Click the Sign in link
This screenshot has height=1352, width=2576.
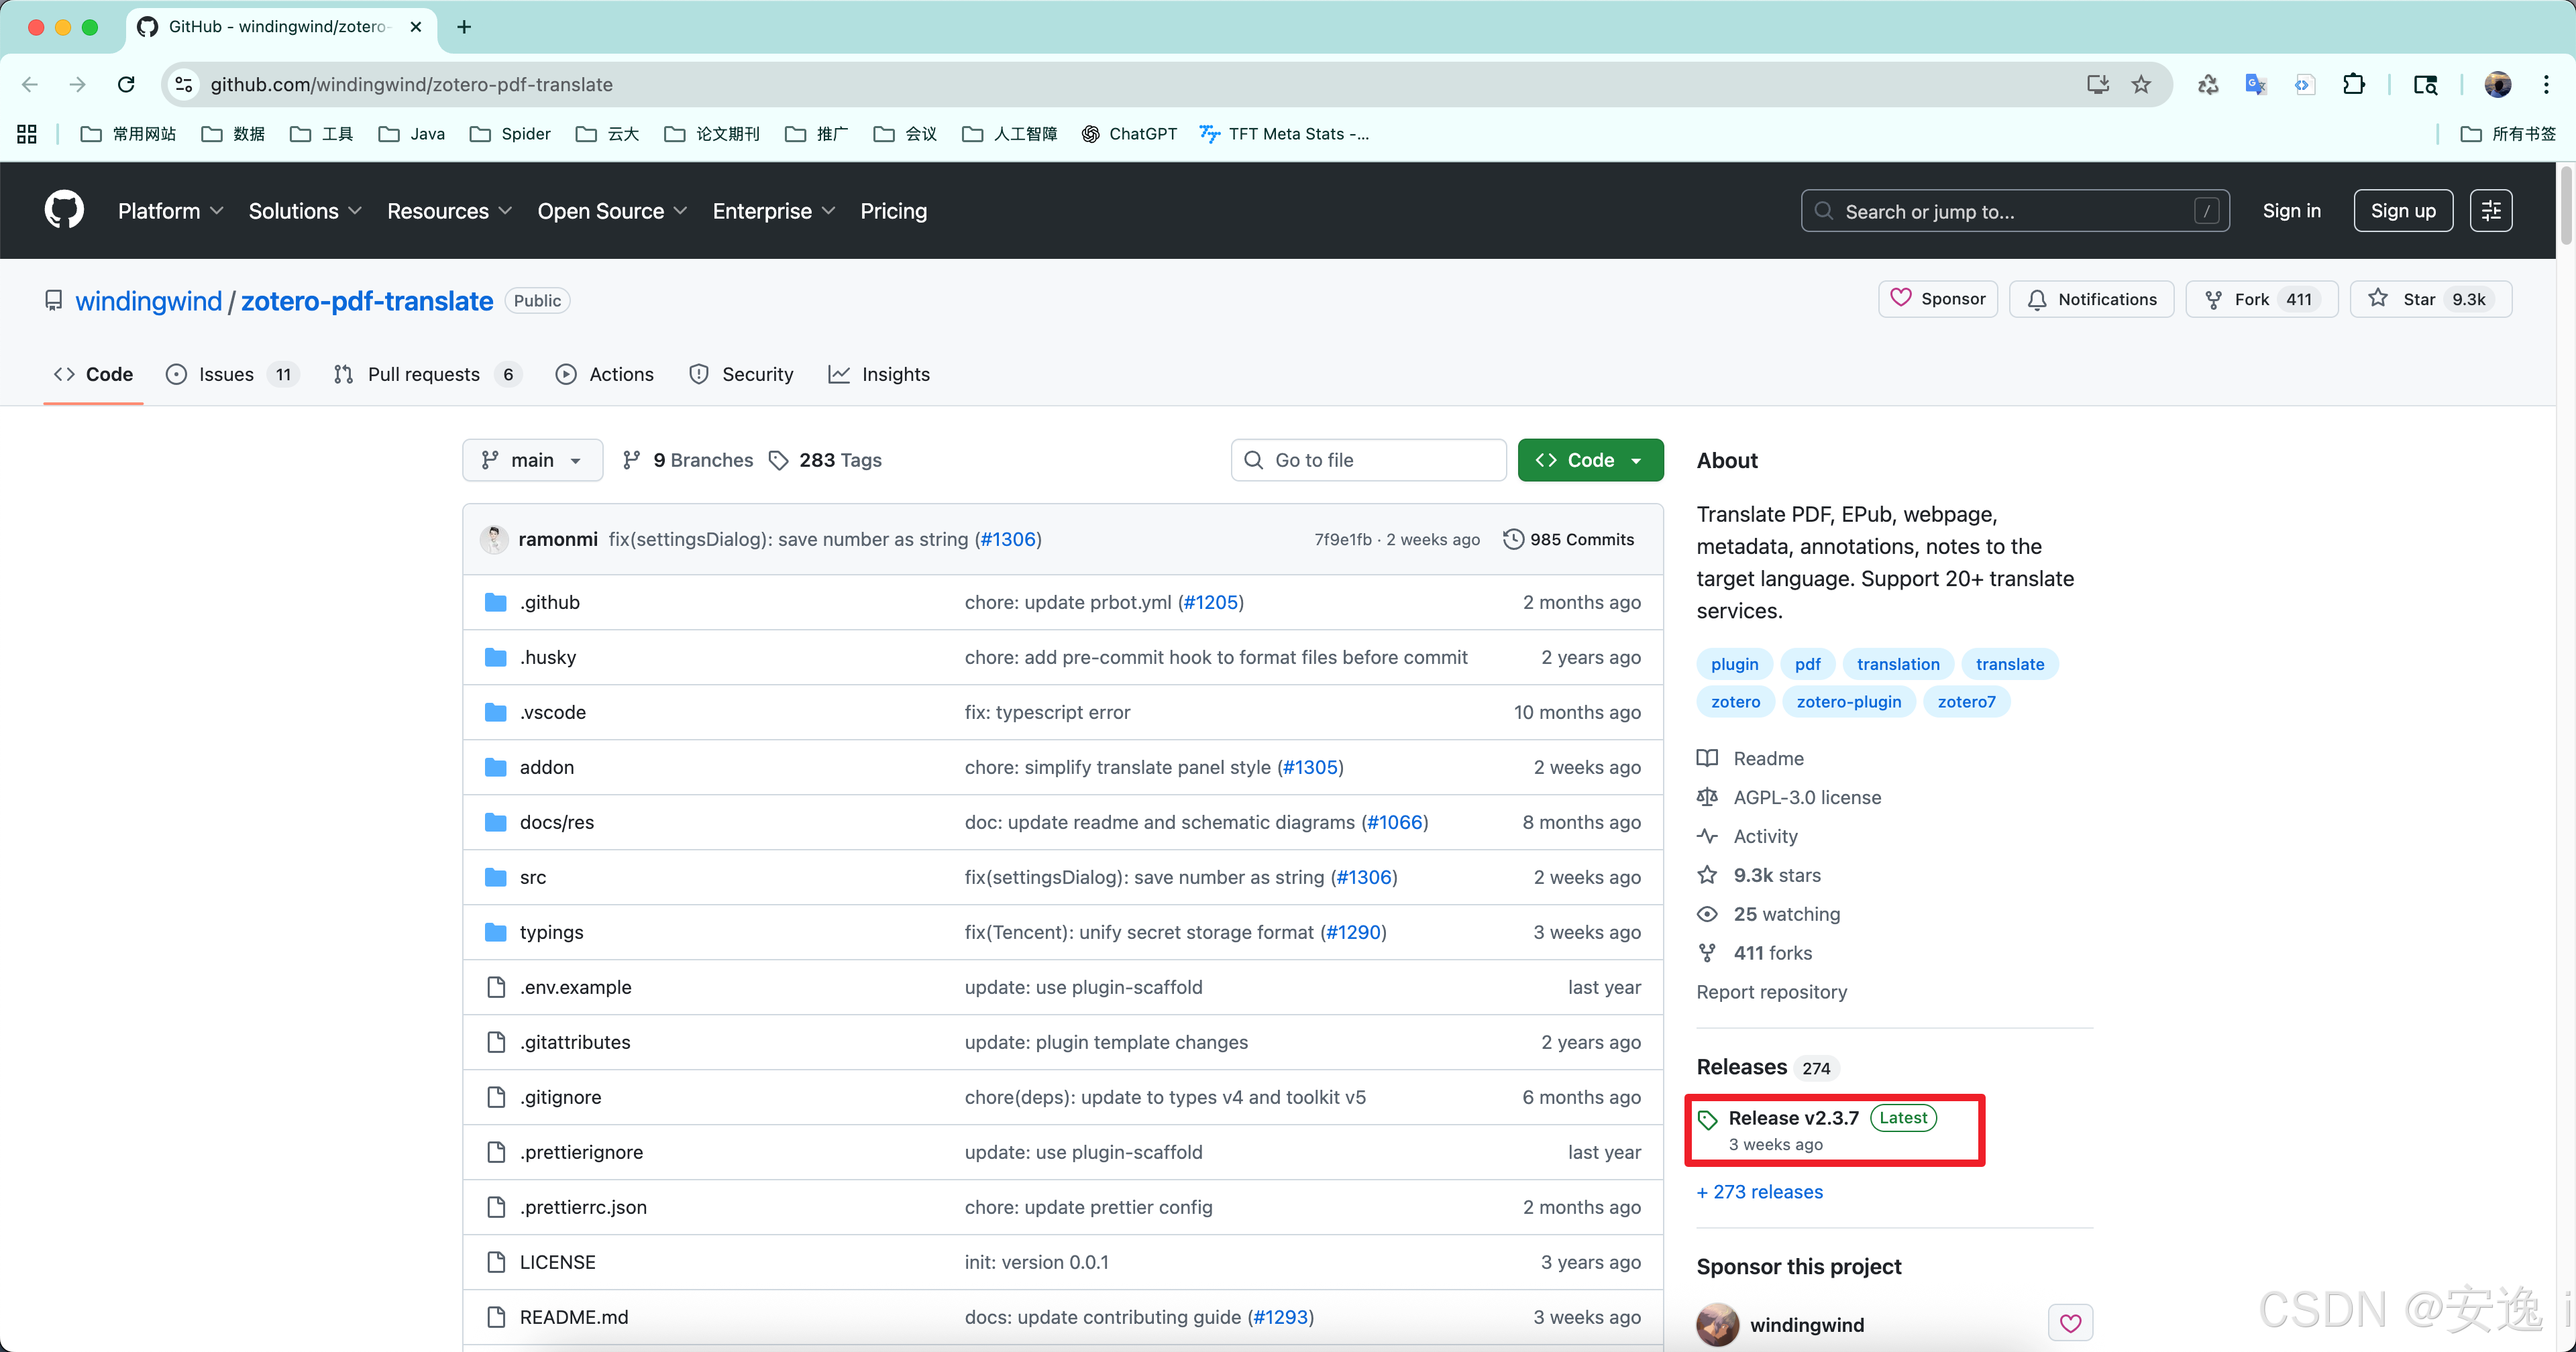2291,211
